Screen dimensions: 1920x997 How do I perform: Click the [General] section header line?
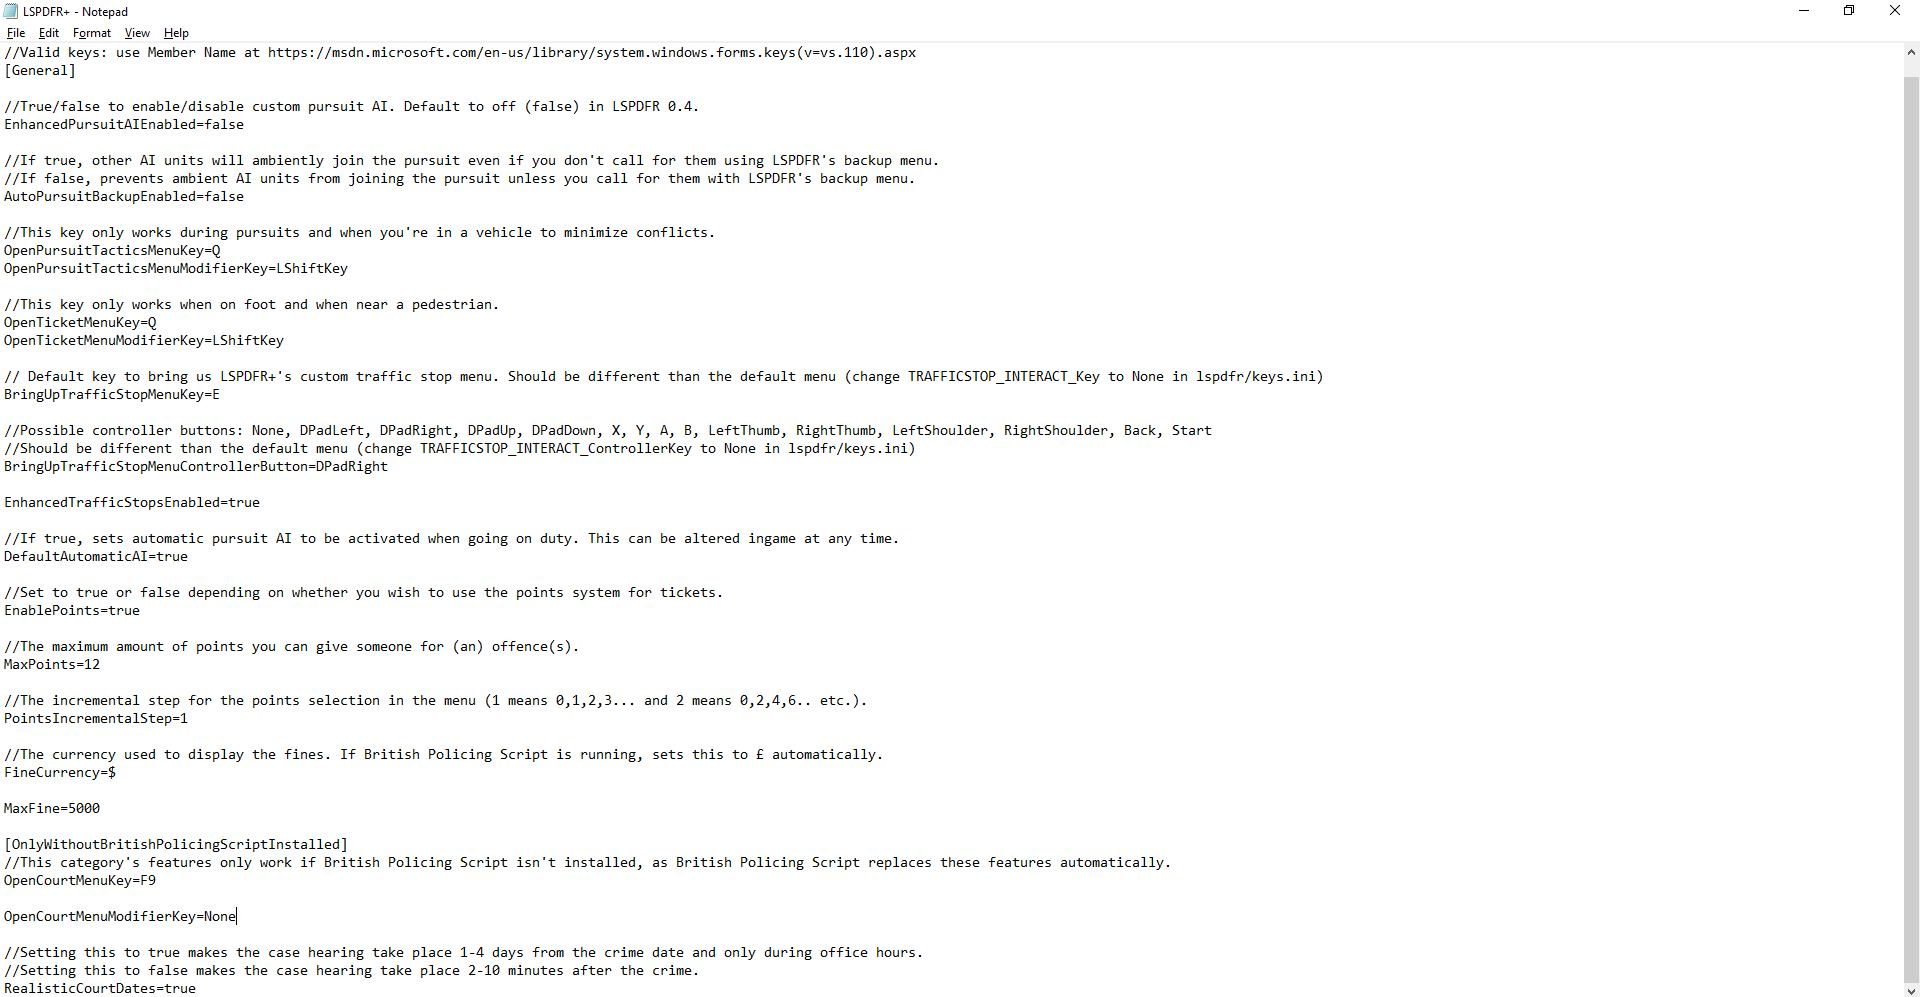[x=40, y=71]
